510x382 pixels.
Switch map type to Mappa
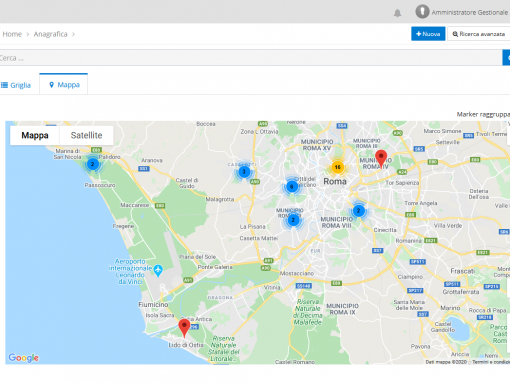[35, 135]
